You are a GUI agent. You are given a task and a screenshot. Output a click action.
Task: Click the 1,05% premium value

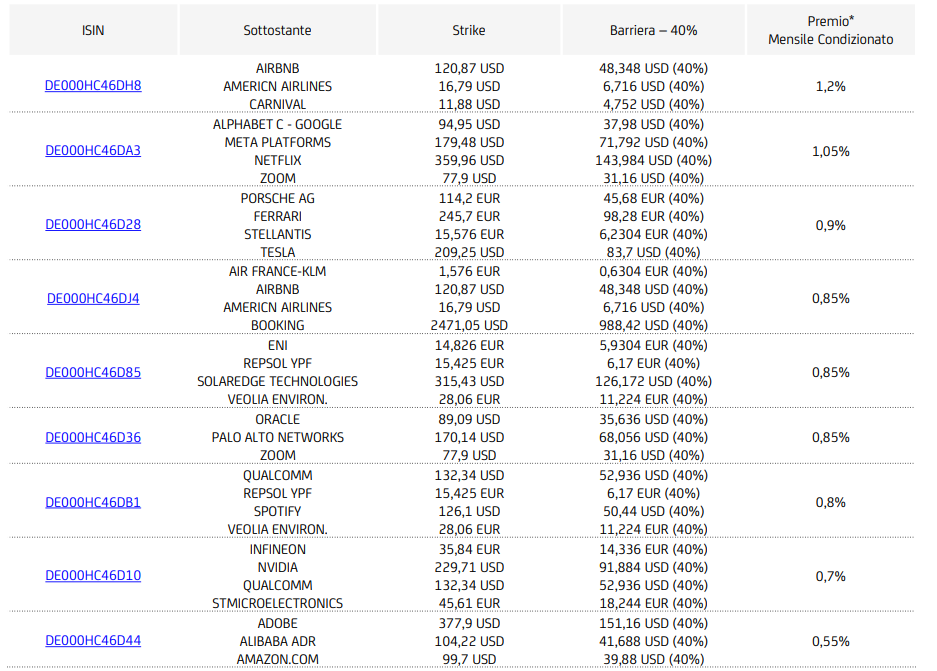coord(831,152)
